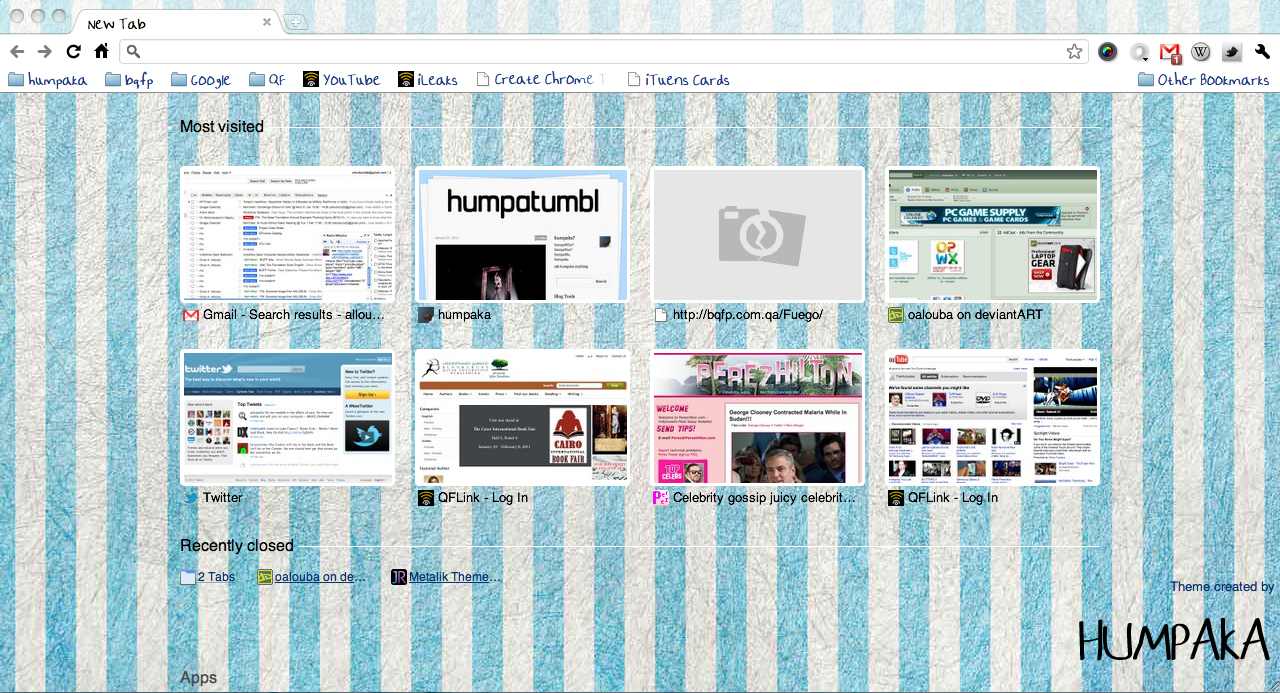Viewport: 1280px width, 693px height.
Task: Click the omnibox search magnifier icon
Action: coord(134,52)
